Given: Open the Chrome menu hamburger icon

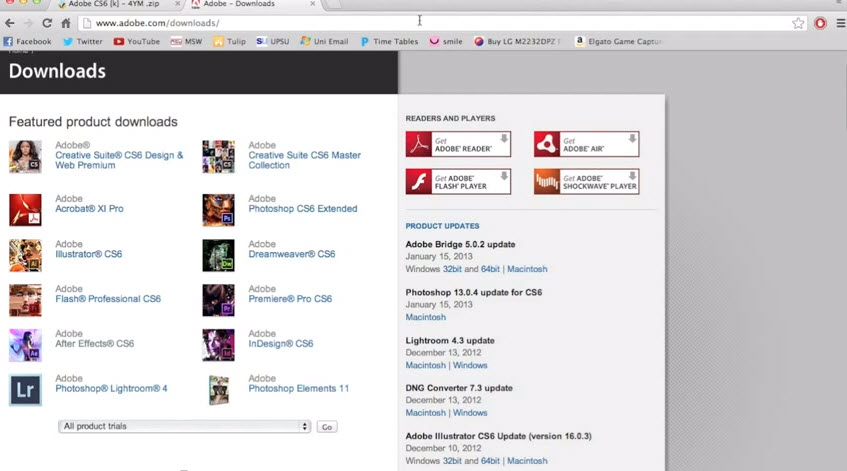Looking at the screenshot, I should click(841, 23).
